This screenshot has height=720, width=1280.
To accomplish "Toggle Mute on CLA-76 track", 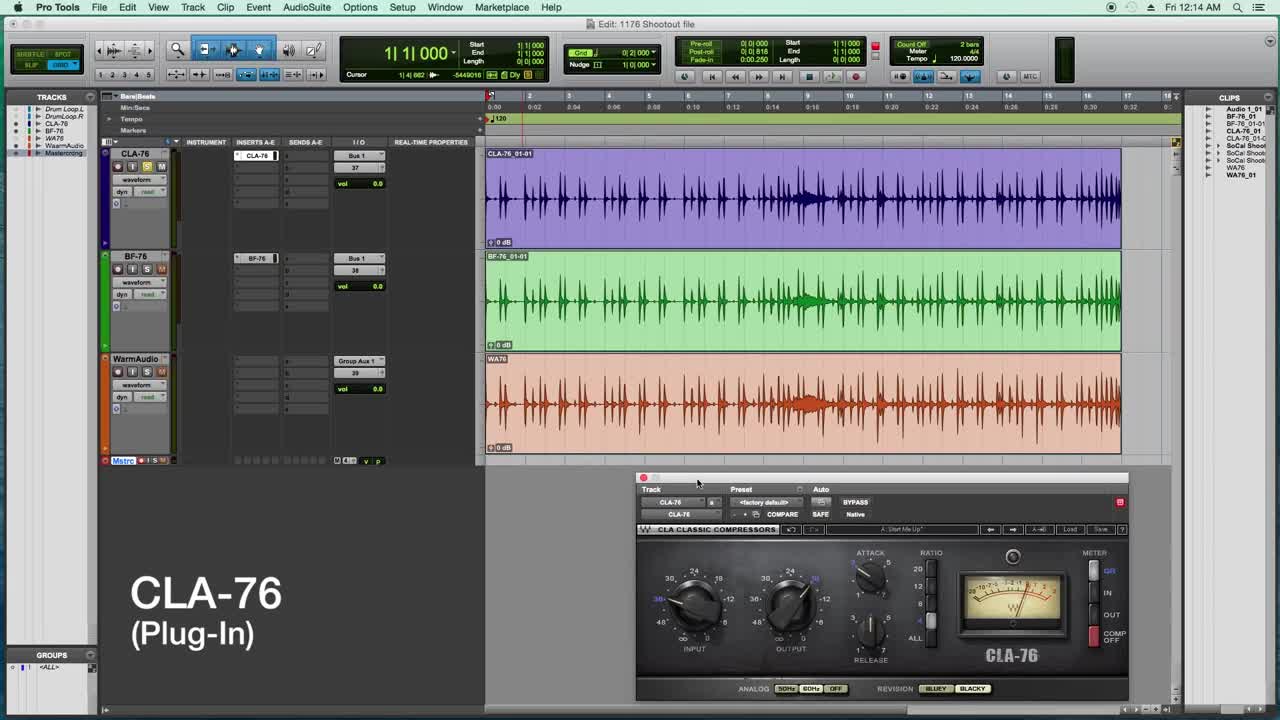I will point(161,167).
